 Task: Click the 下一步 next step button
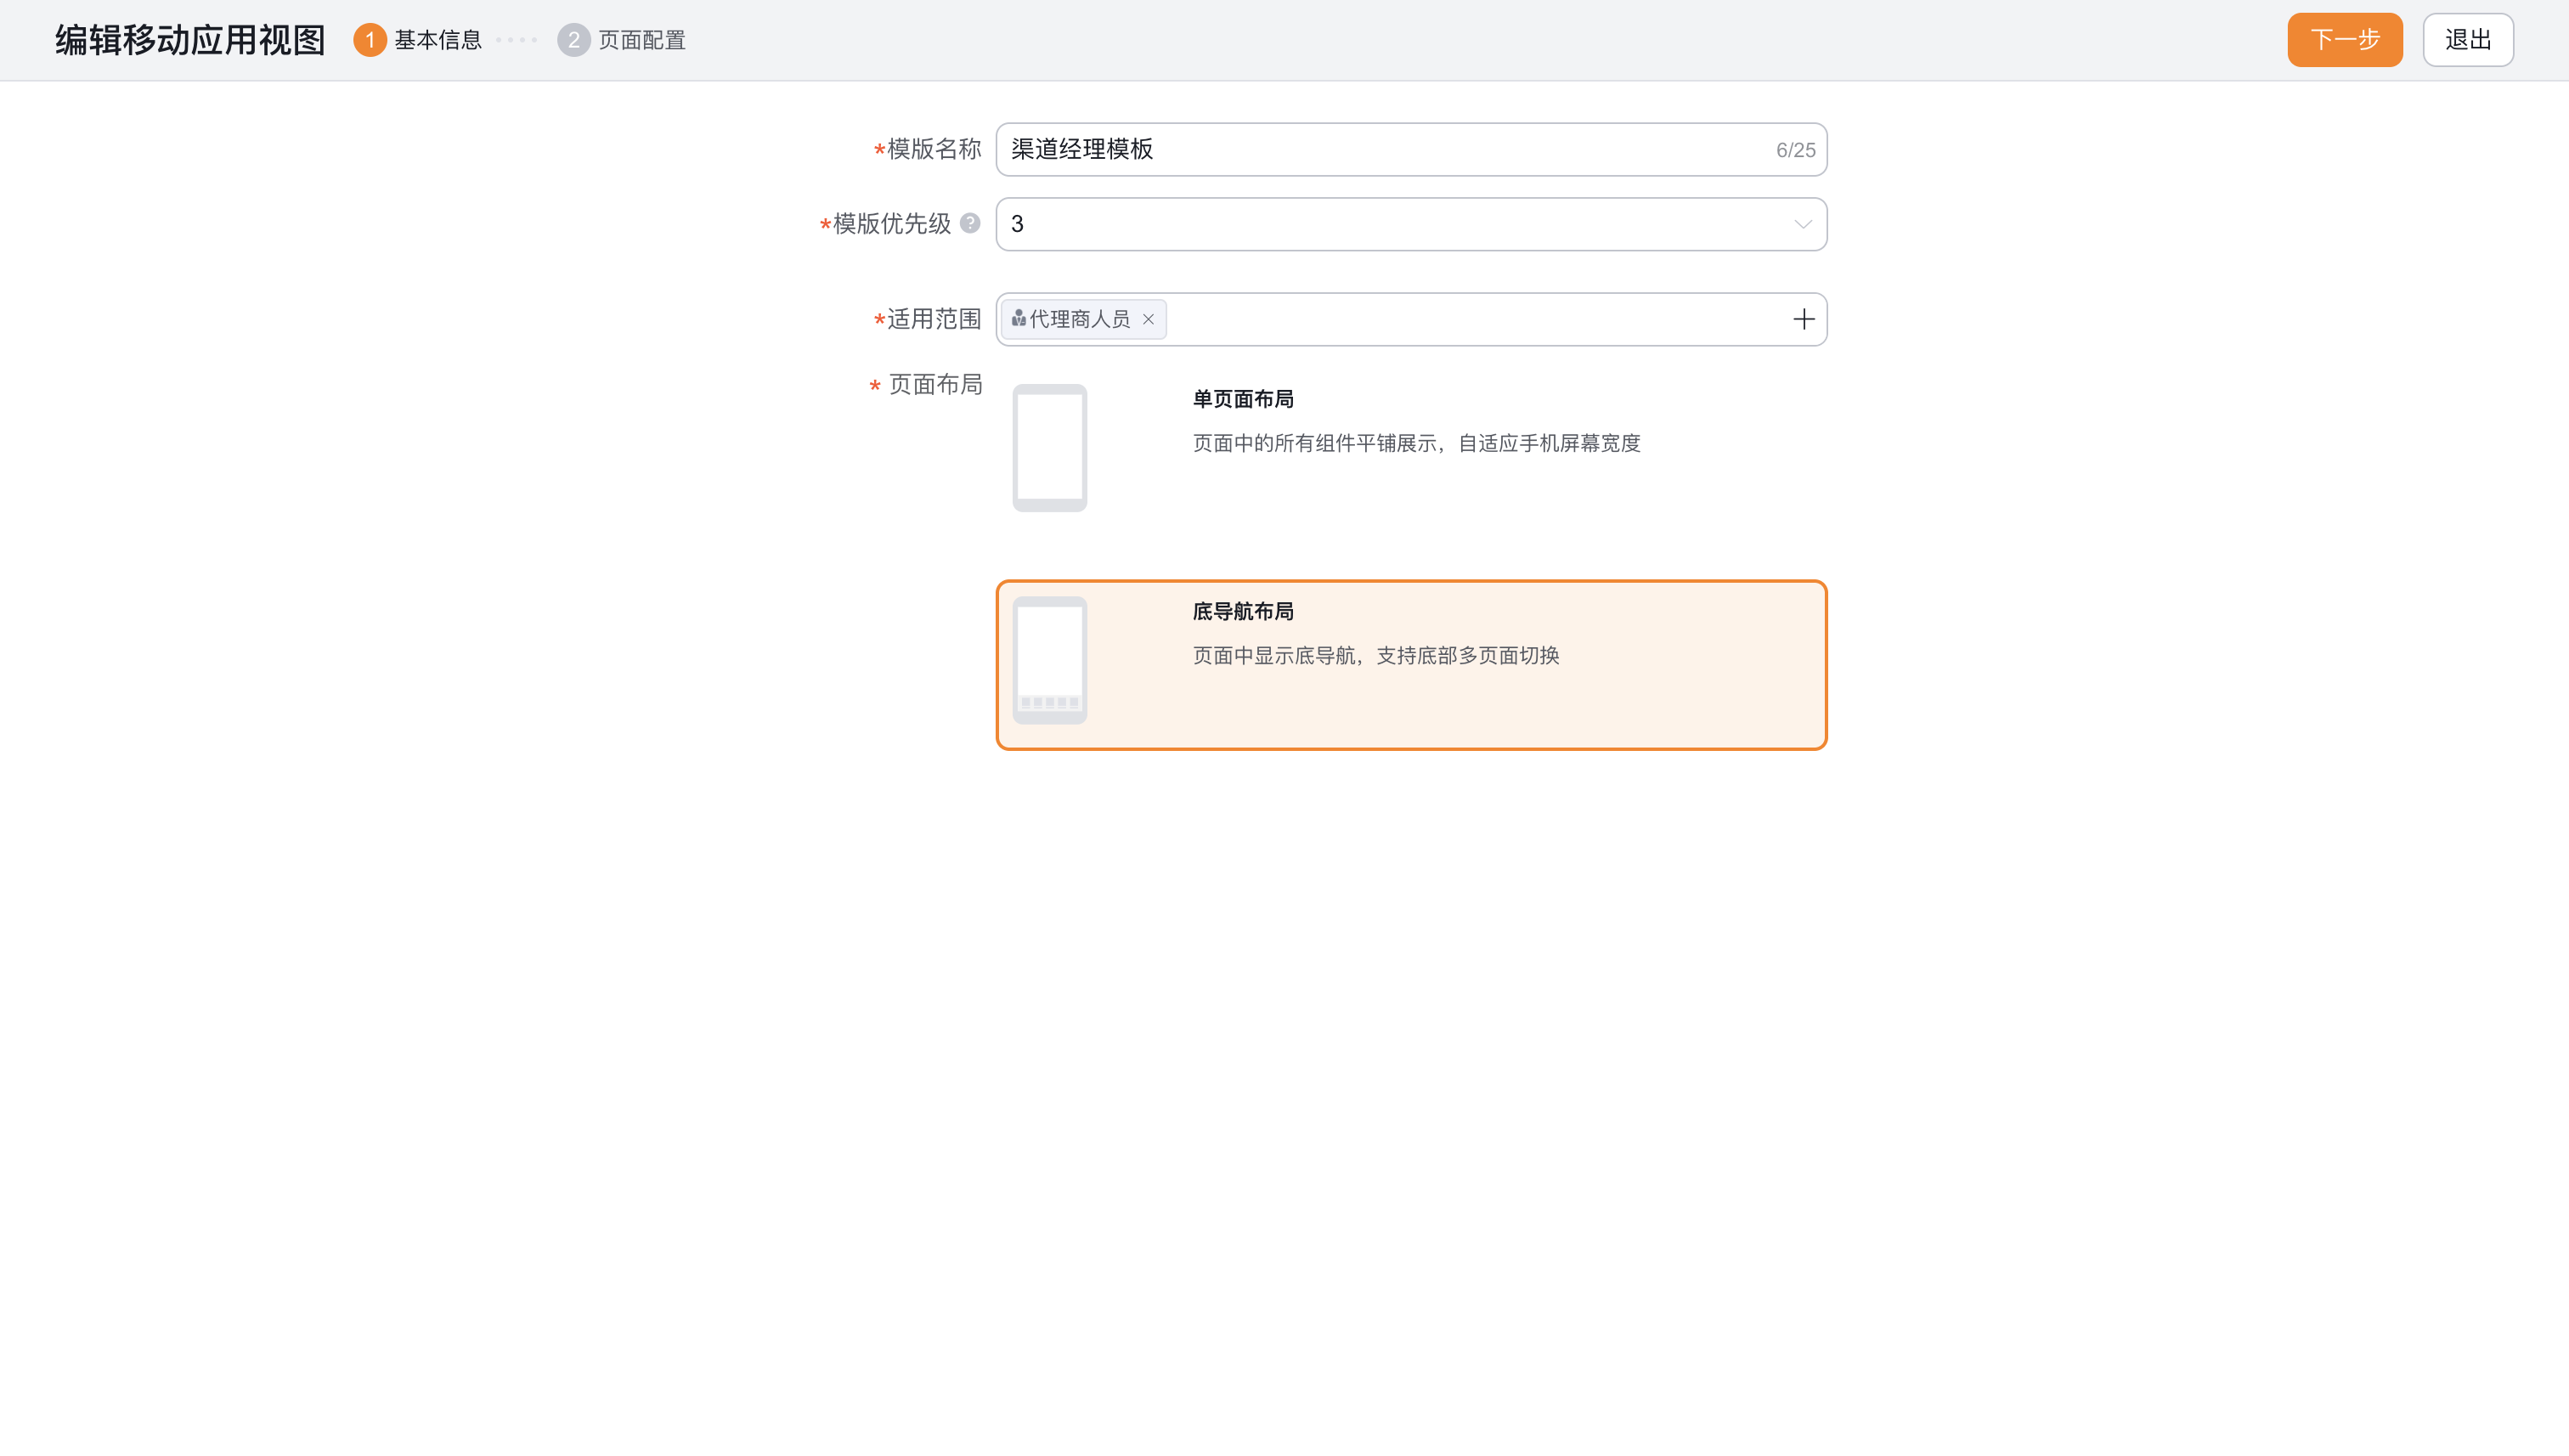(2344, 40)
